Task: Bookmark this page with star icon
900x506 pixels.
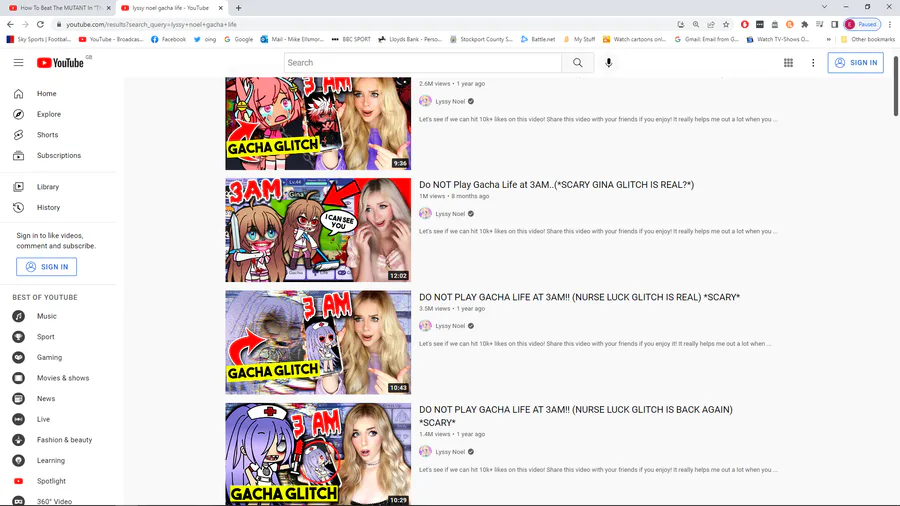Action: pos(726,25)
